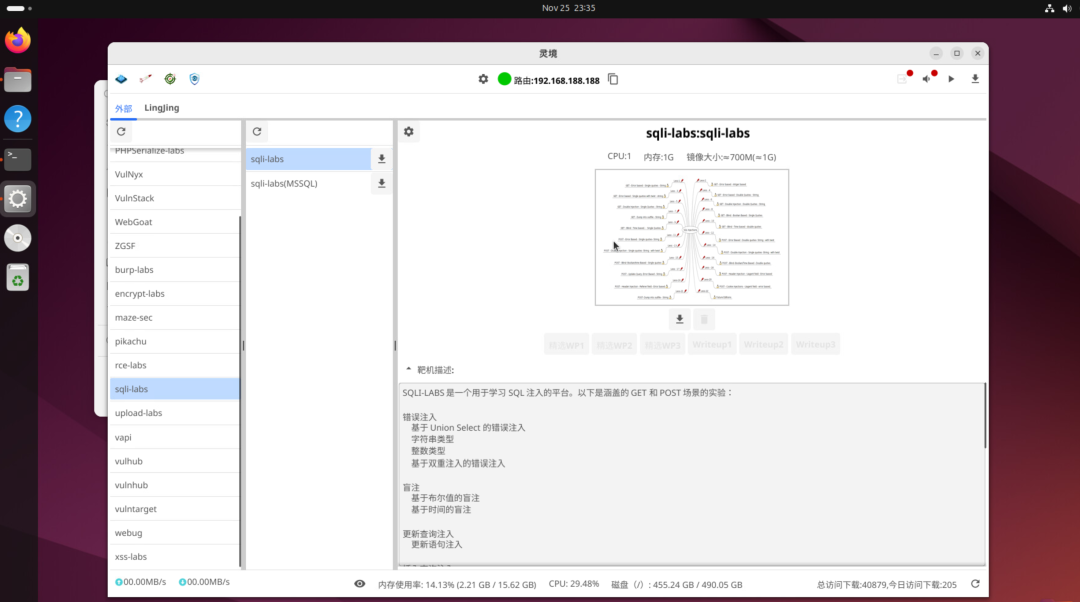
Task: Select PHPSerialize-labs in the category list
Action: point(175,151)
